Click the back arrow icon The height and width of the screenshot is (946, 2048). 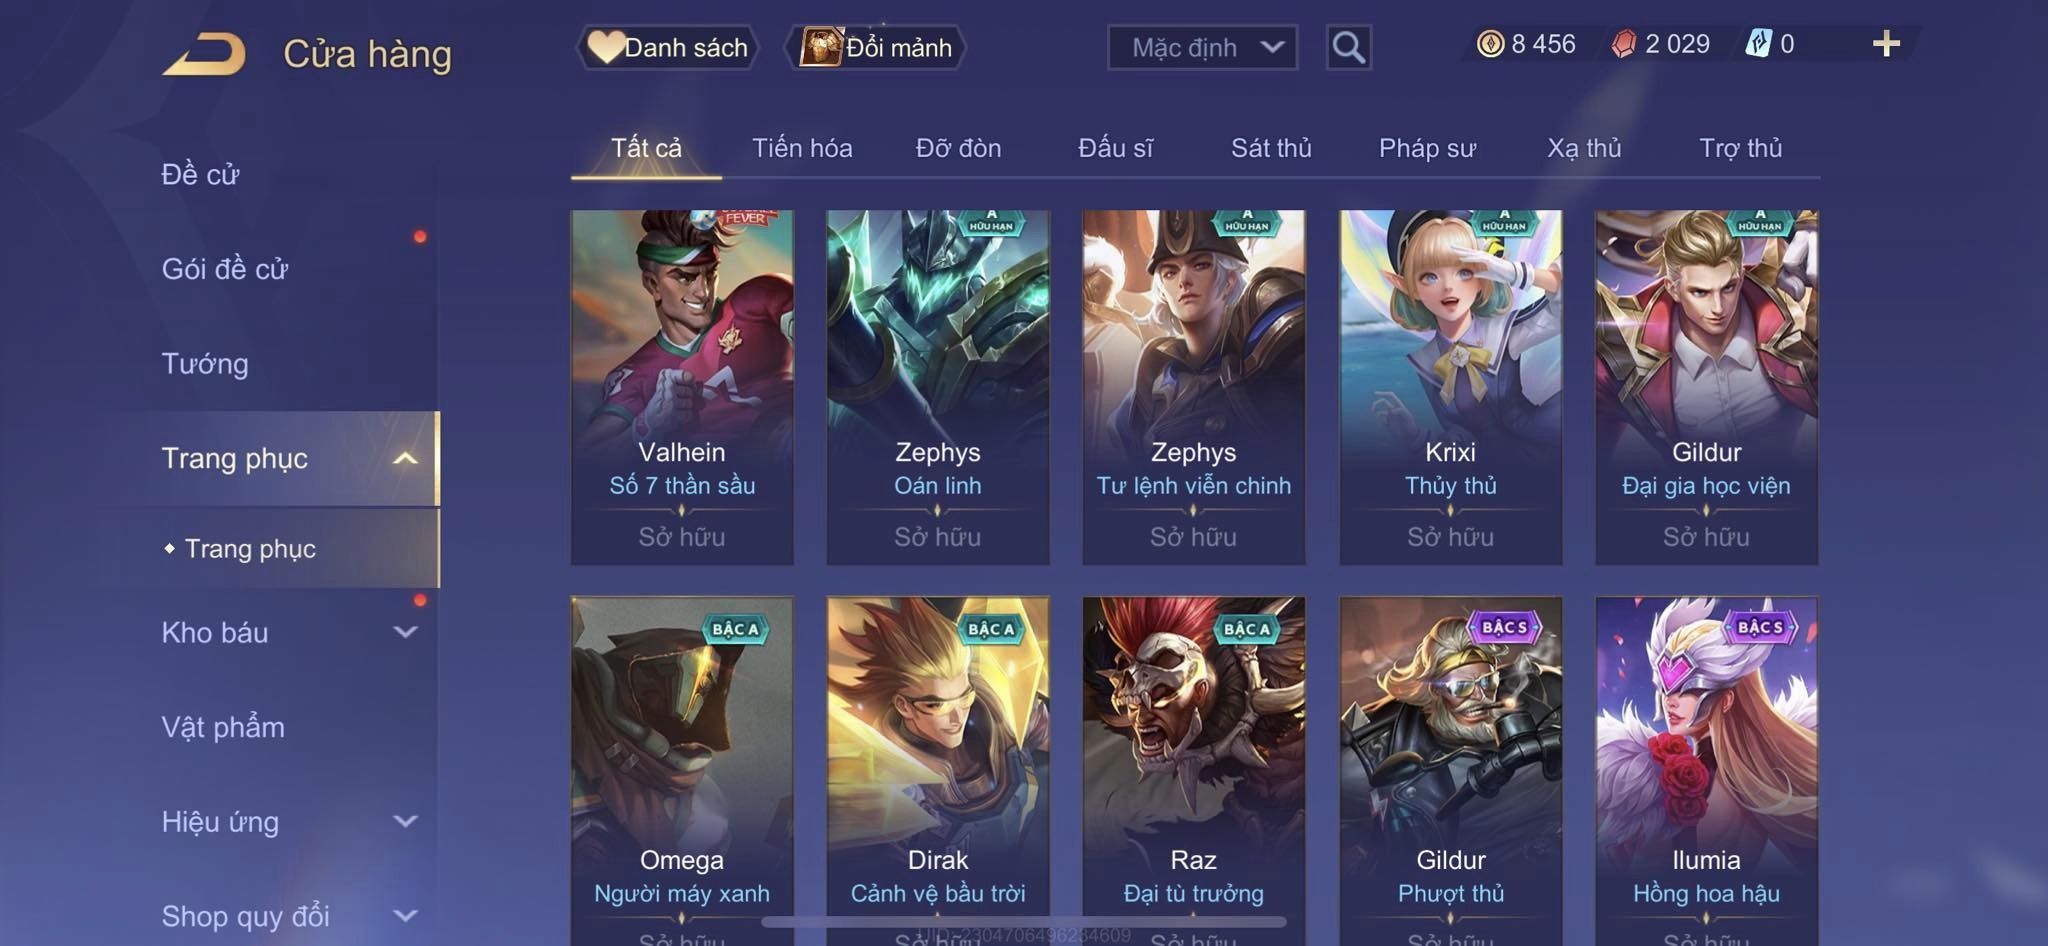click(204, 53)
